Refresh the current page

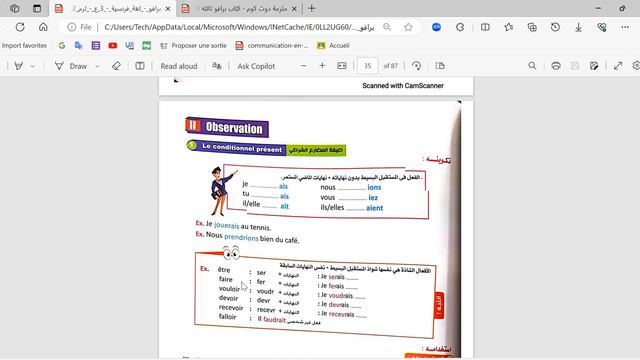[20, 27]
